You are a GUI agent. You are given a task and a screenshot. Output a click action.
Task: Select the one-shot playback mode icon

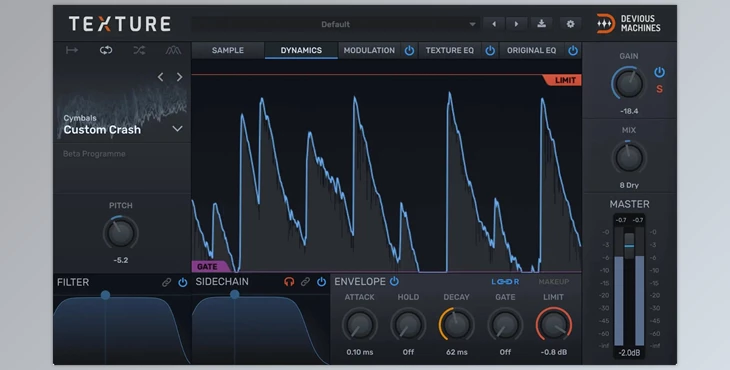coord(72,50)
